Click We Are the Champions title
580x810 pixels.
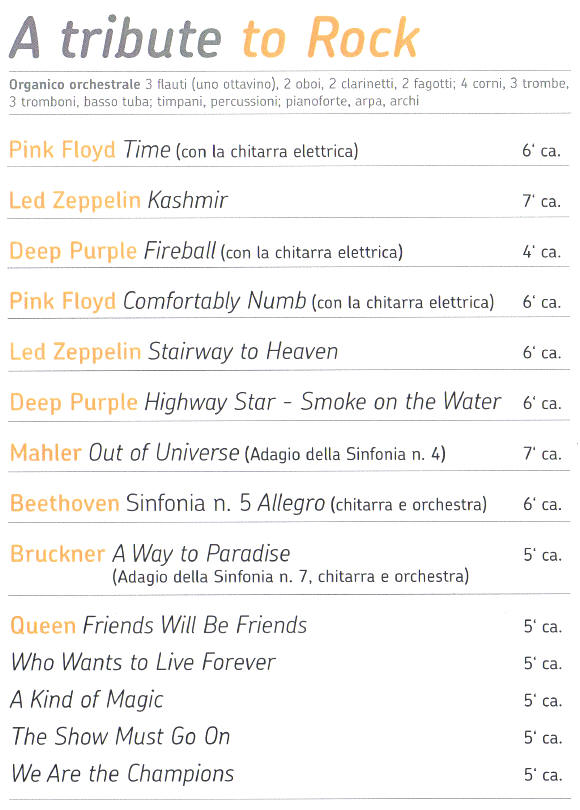point(122,773)
